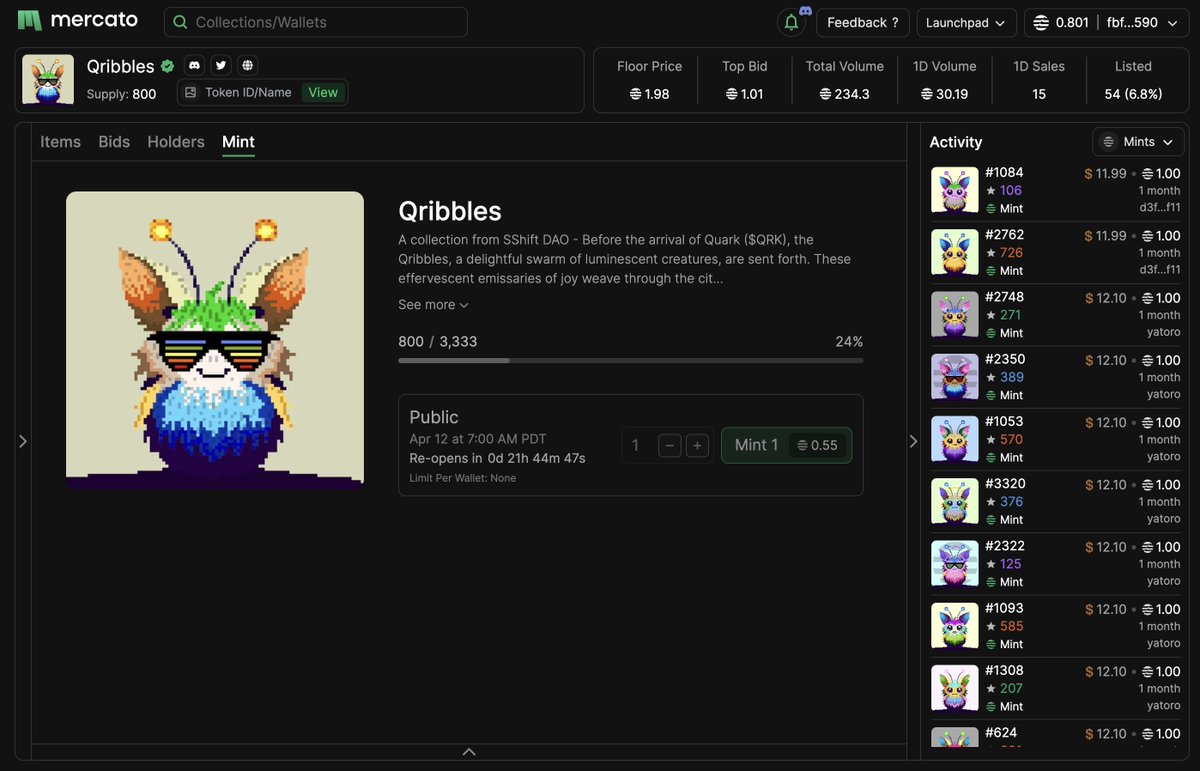Click rarity rank 726
The image size is (1200, 771).
coord(1011,252)
